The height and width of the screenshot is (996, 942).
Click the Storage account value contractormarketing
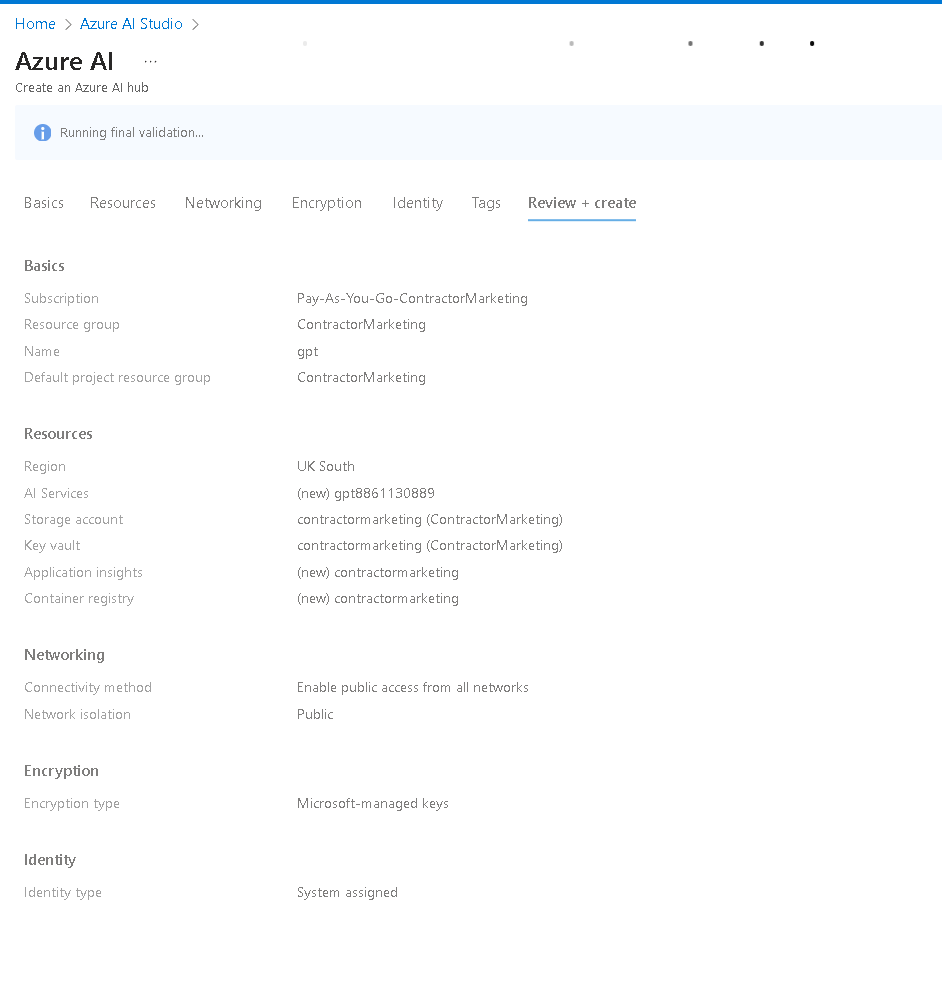[430, 520]
